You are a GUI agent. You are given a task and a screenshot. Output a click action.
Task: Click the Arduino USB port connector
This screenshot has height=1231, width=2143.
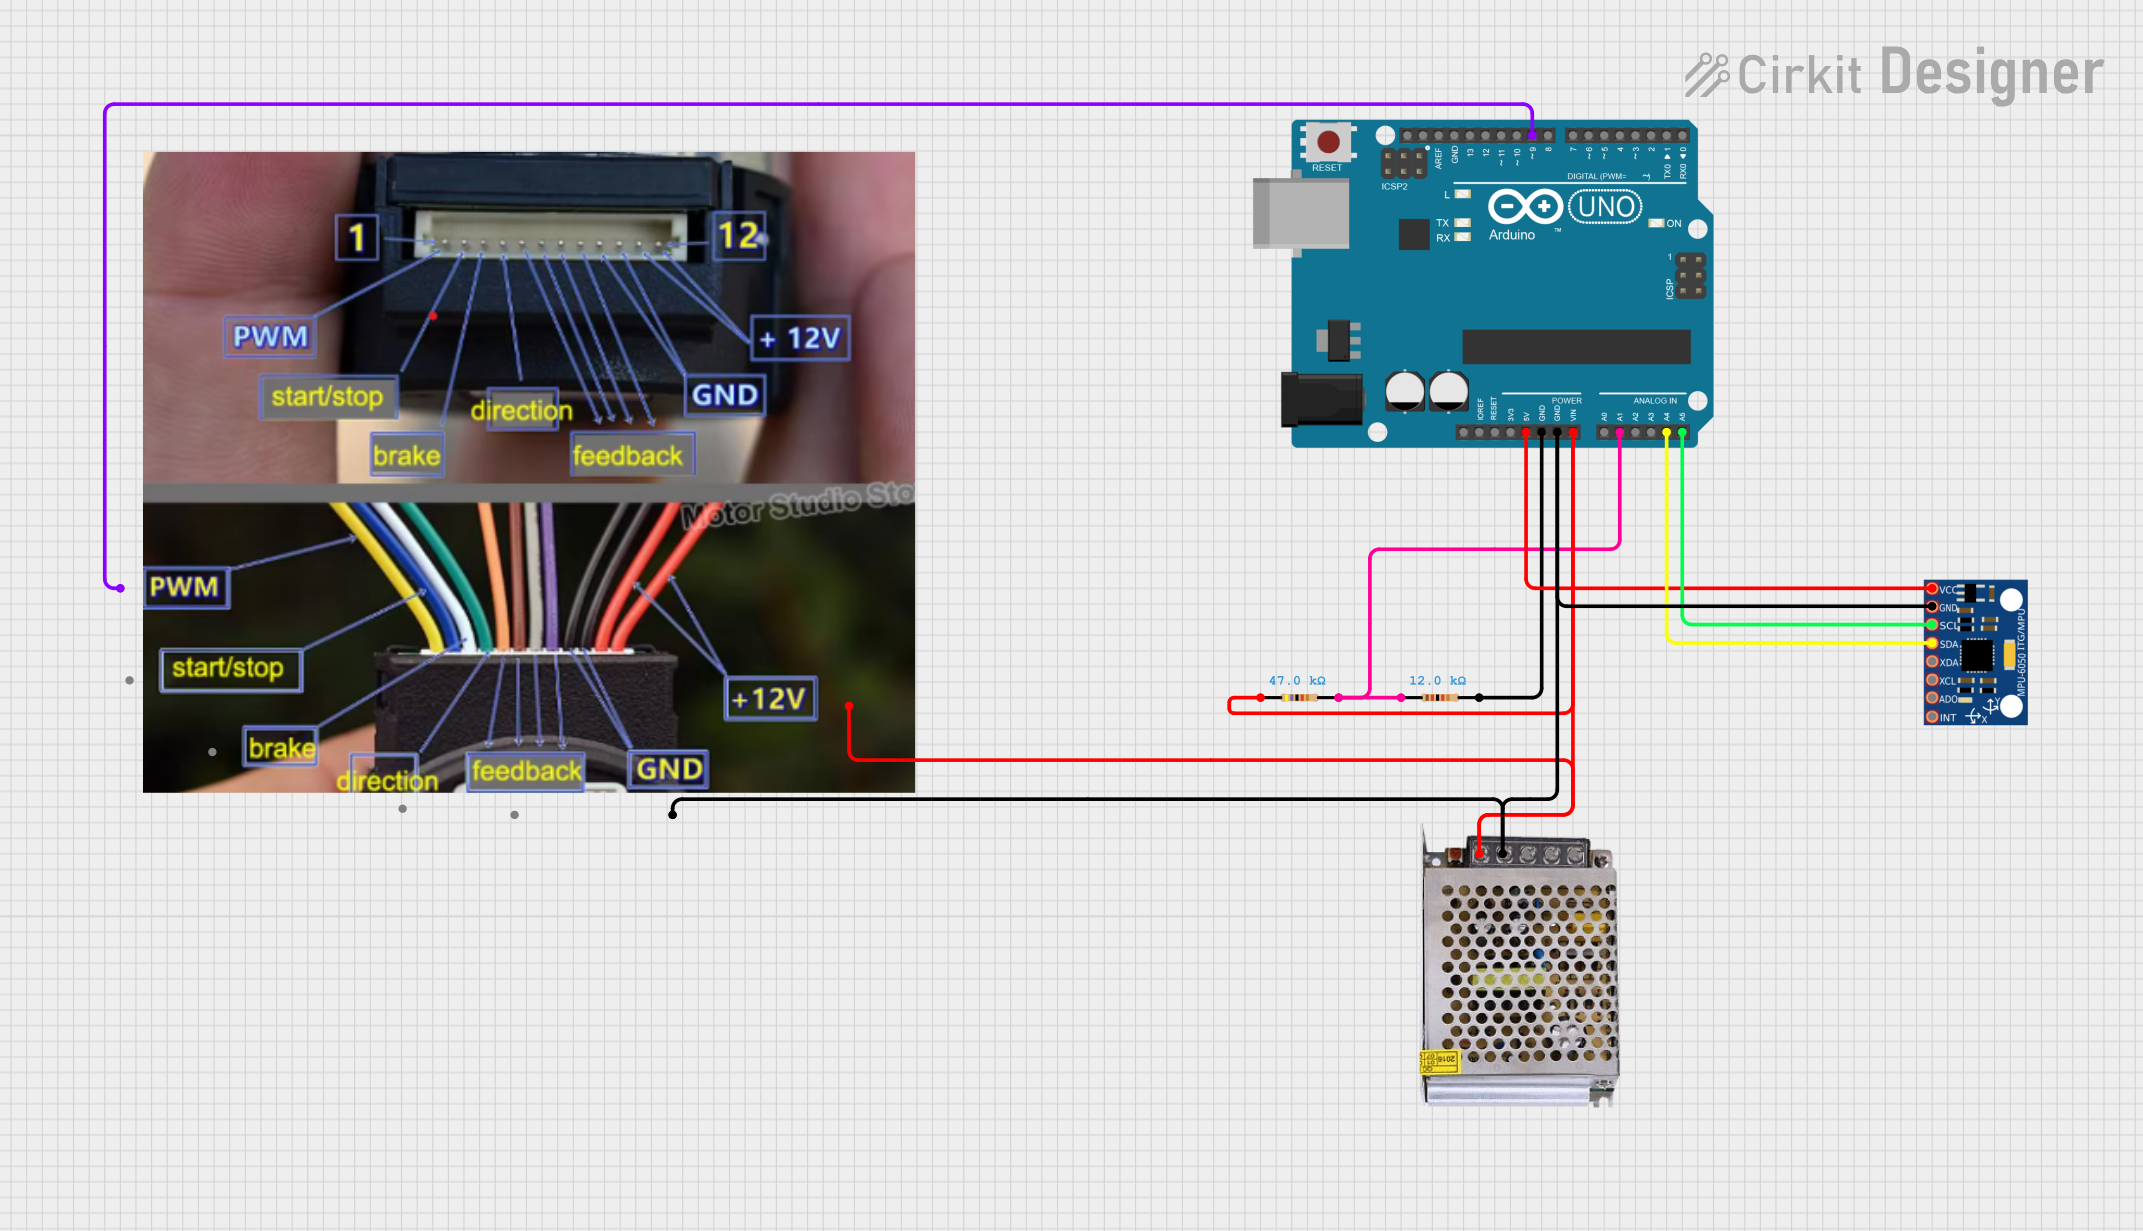pyautogui.click(x=1300, y=213)
